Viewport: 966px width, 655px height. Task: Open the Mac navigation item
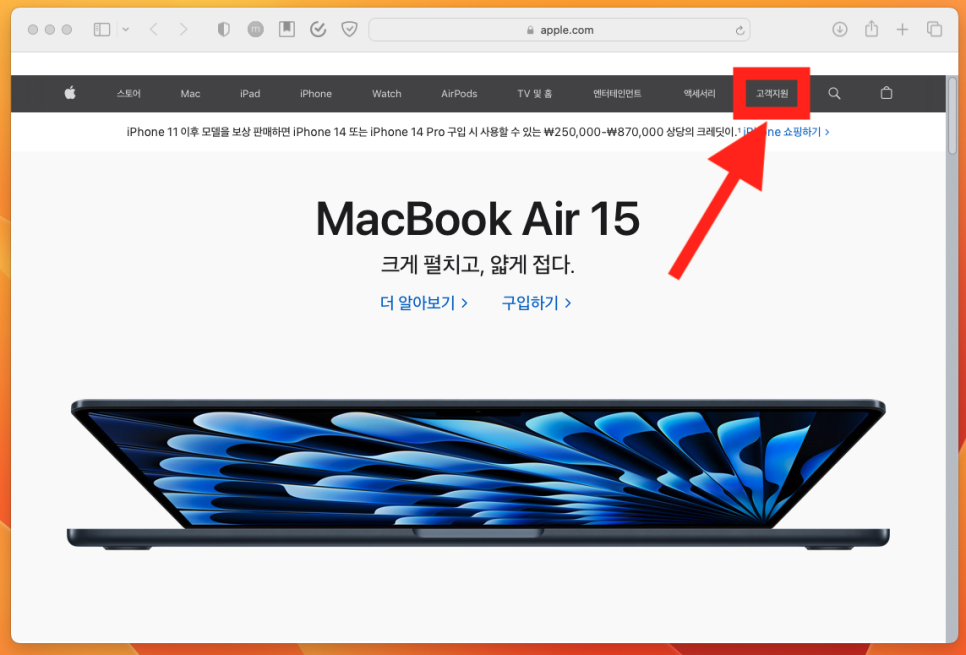tap(190, 94)
